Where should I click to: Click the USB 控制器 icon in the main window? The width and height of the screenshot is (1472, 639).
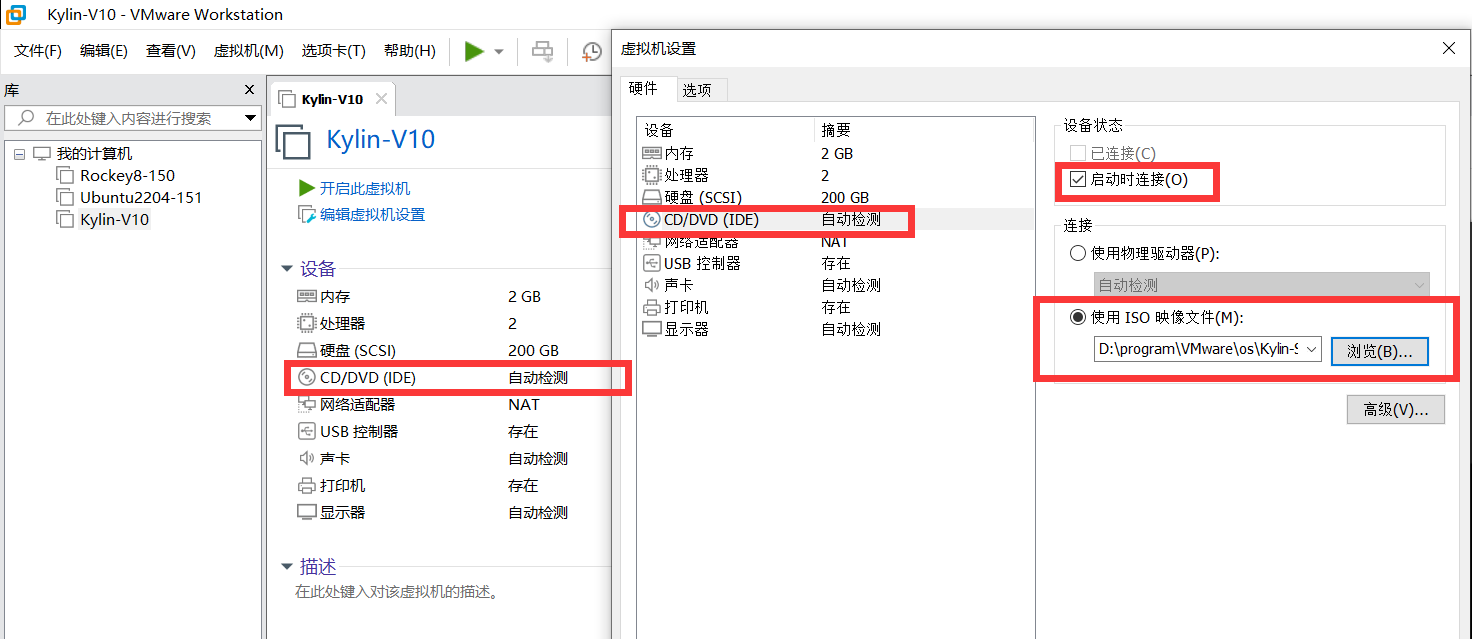pyautogui.click(x=306, y=431)
